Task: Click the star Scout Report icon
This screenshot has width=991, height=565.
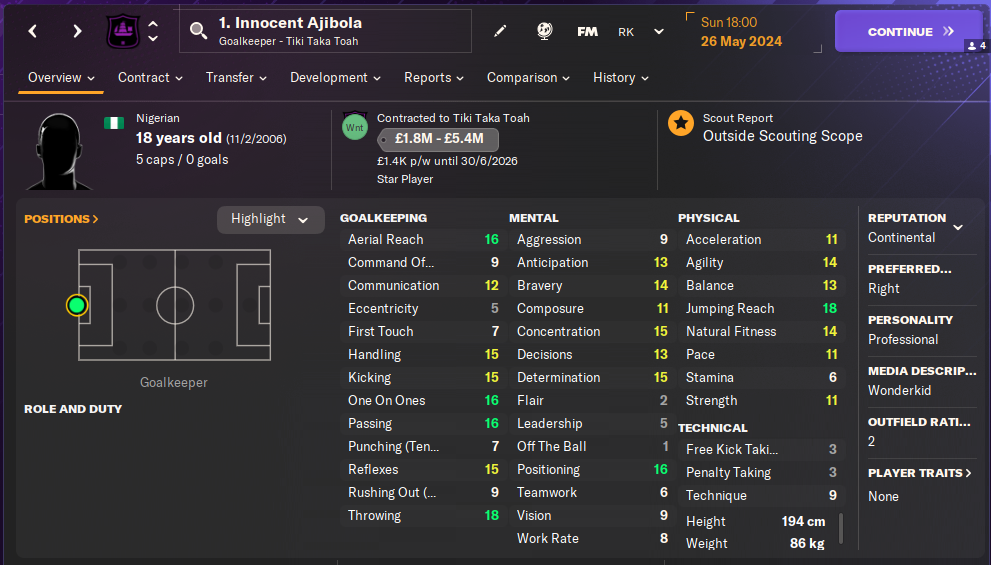Action: tap(681, 124)
